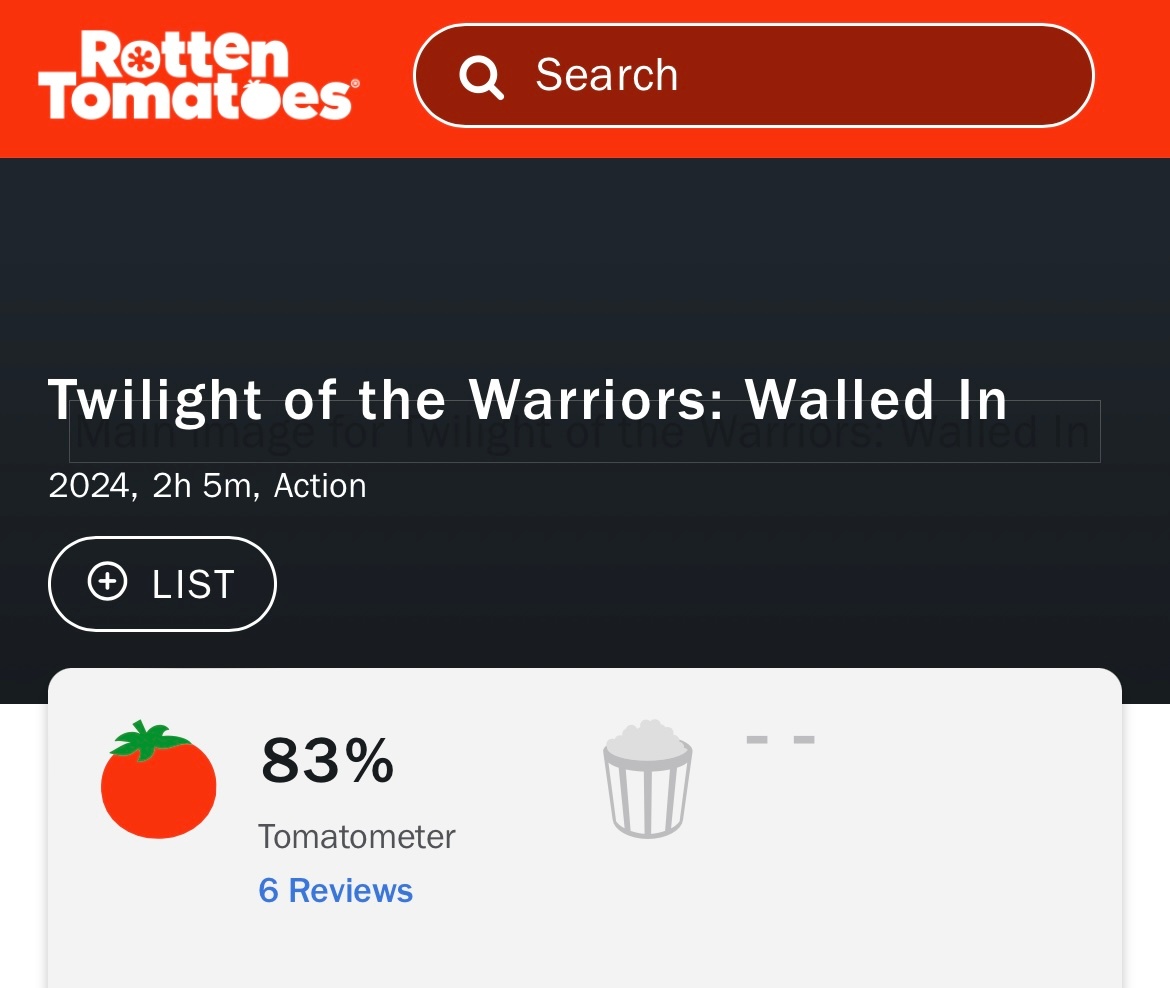Viewport: 1170px width, 988px height.
Task: Click the gray popcorn bucket icon
Action: pyautogui.click(x=648, y=779)
